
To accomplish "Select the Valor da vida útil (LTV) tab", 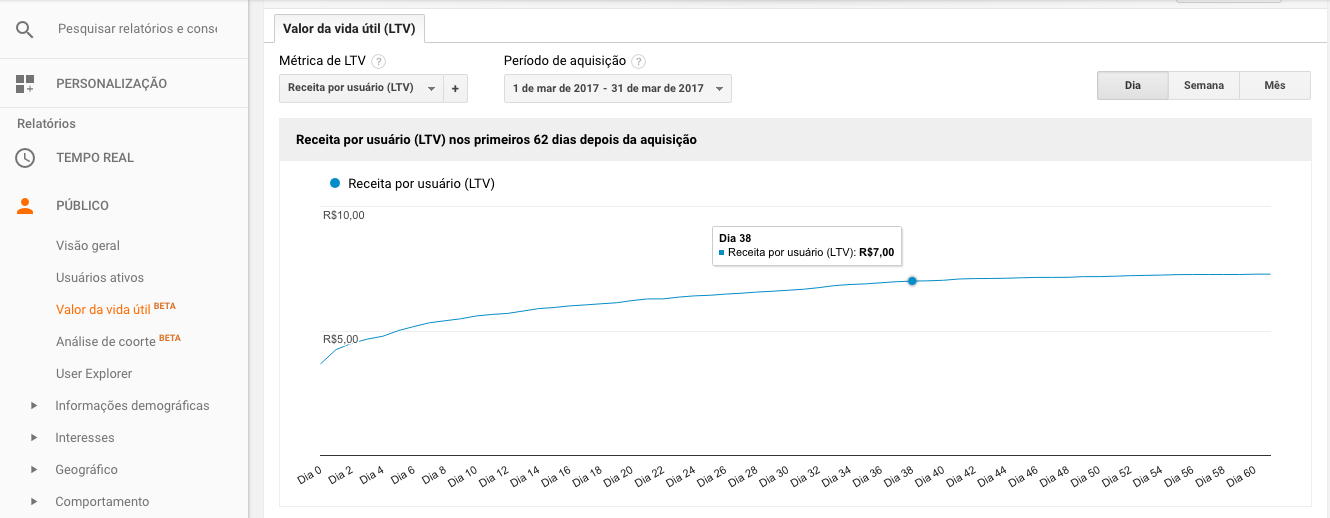I will (x=349, y=28).
